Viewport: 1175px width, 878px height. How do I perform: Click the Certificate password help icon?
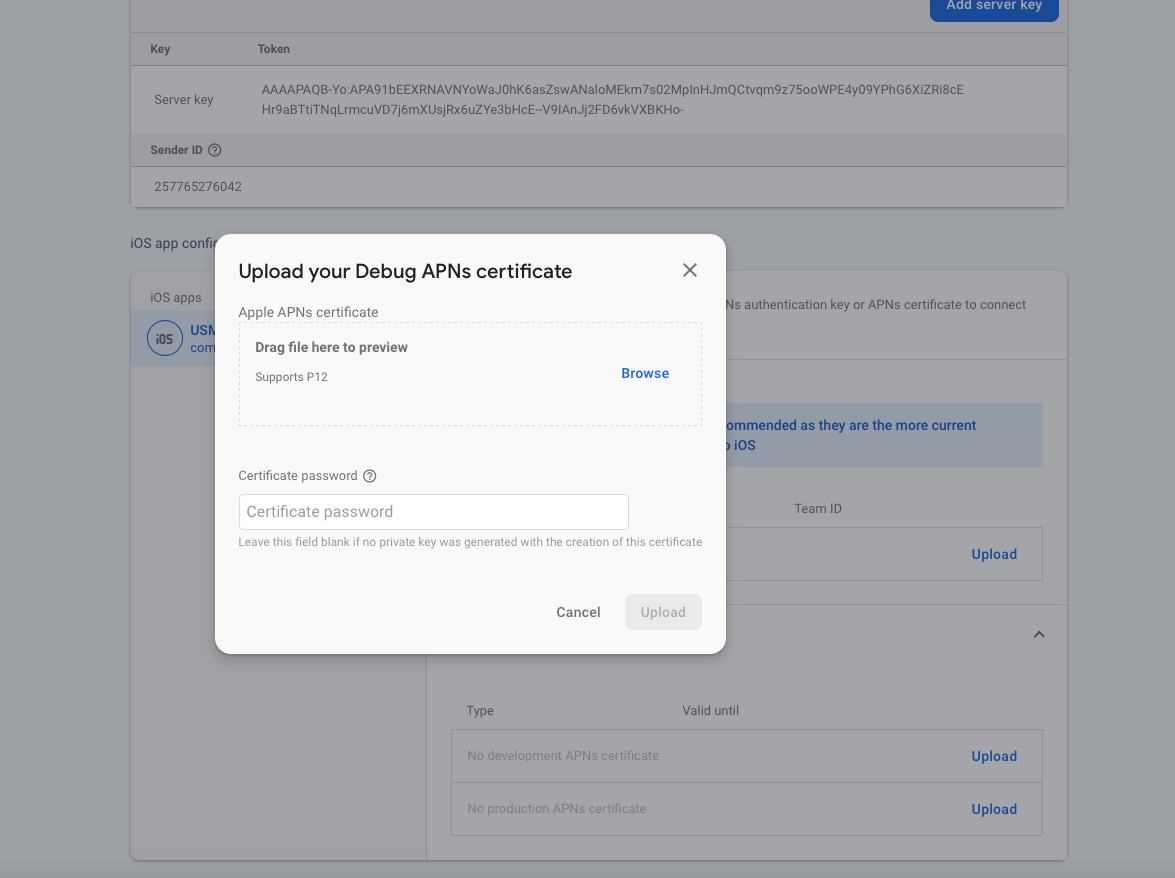pos(370,476)
